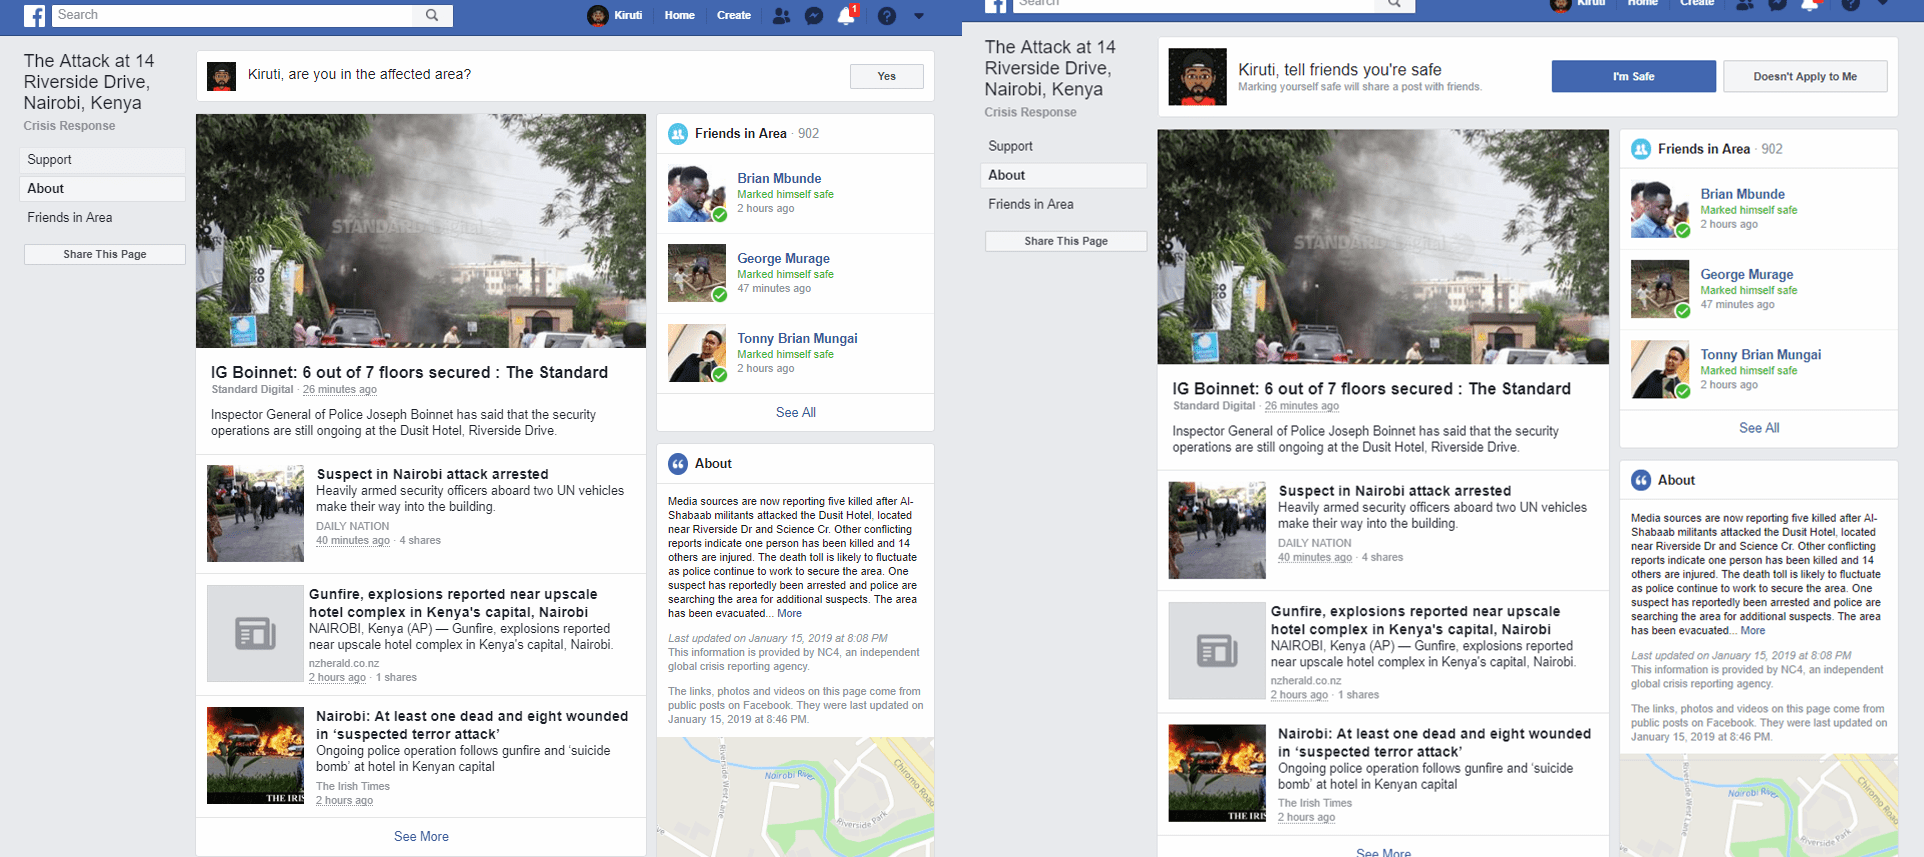Viewport: 1924px width, 857px height.
Task: Expand account dropdown arrow in left top bar
Action: point(919,16)
